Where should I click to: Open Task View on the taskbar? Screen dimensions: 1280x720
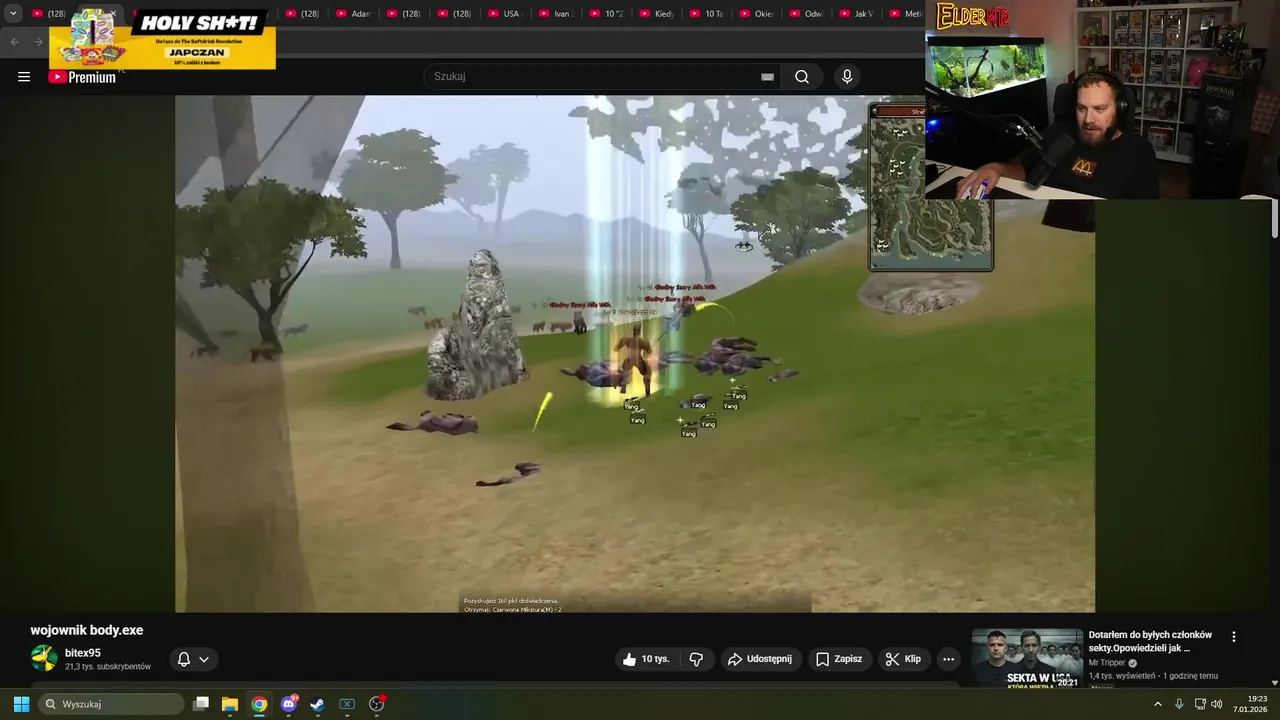[201, 704]
